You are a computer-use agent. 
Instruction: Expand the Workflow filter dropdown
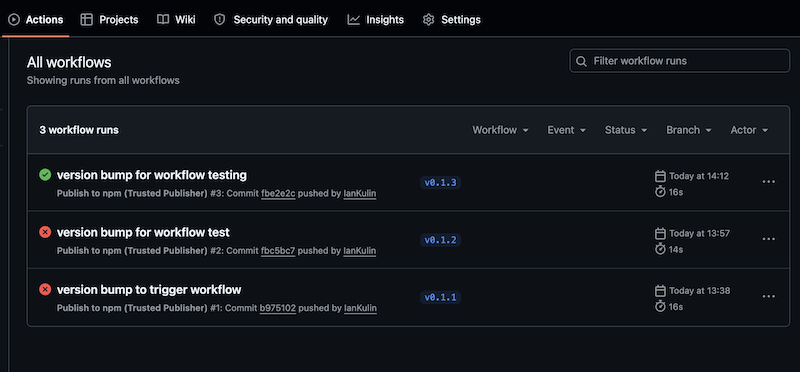pos(500,130)
